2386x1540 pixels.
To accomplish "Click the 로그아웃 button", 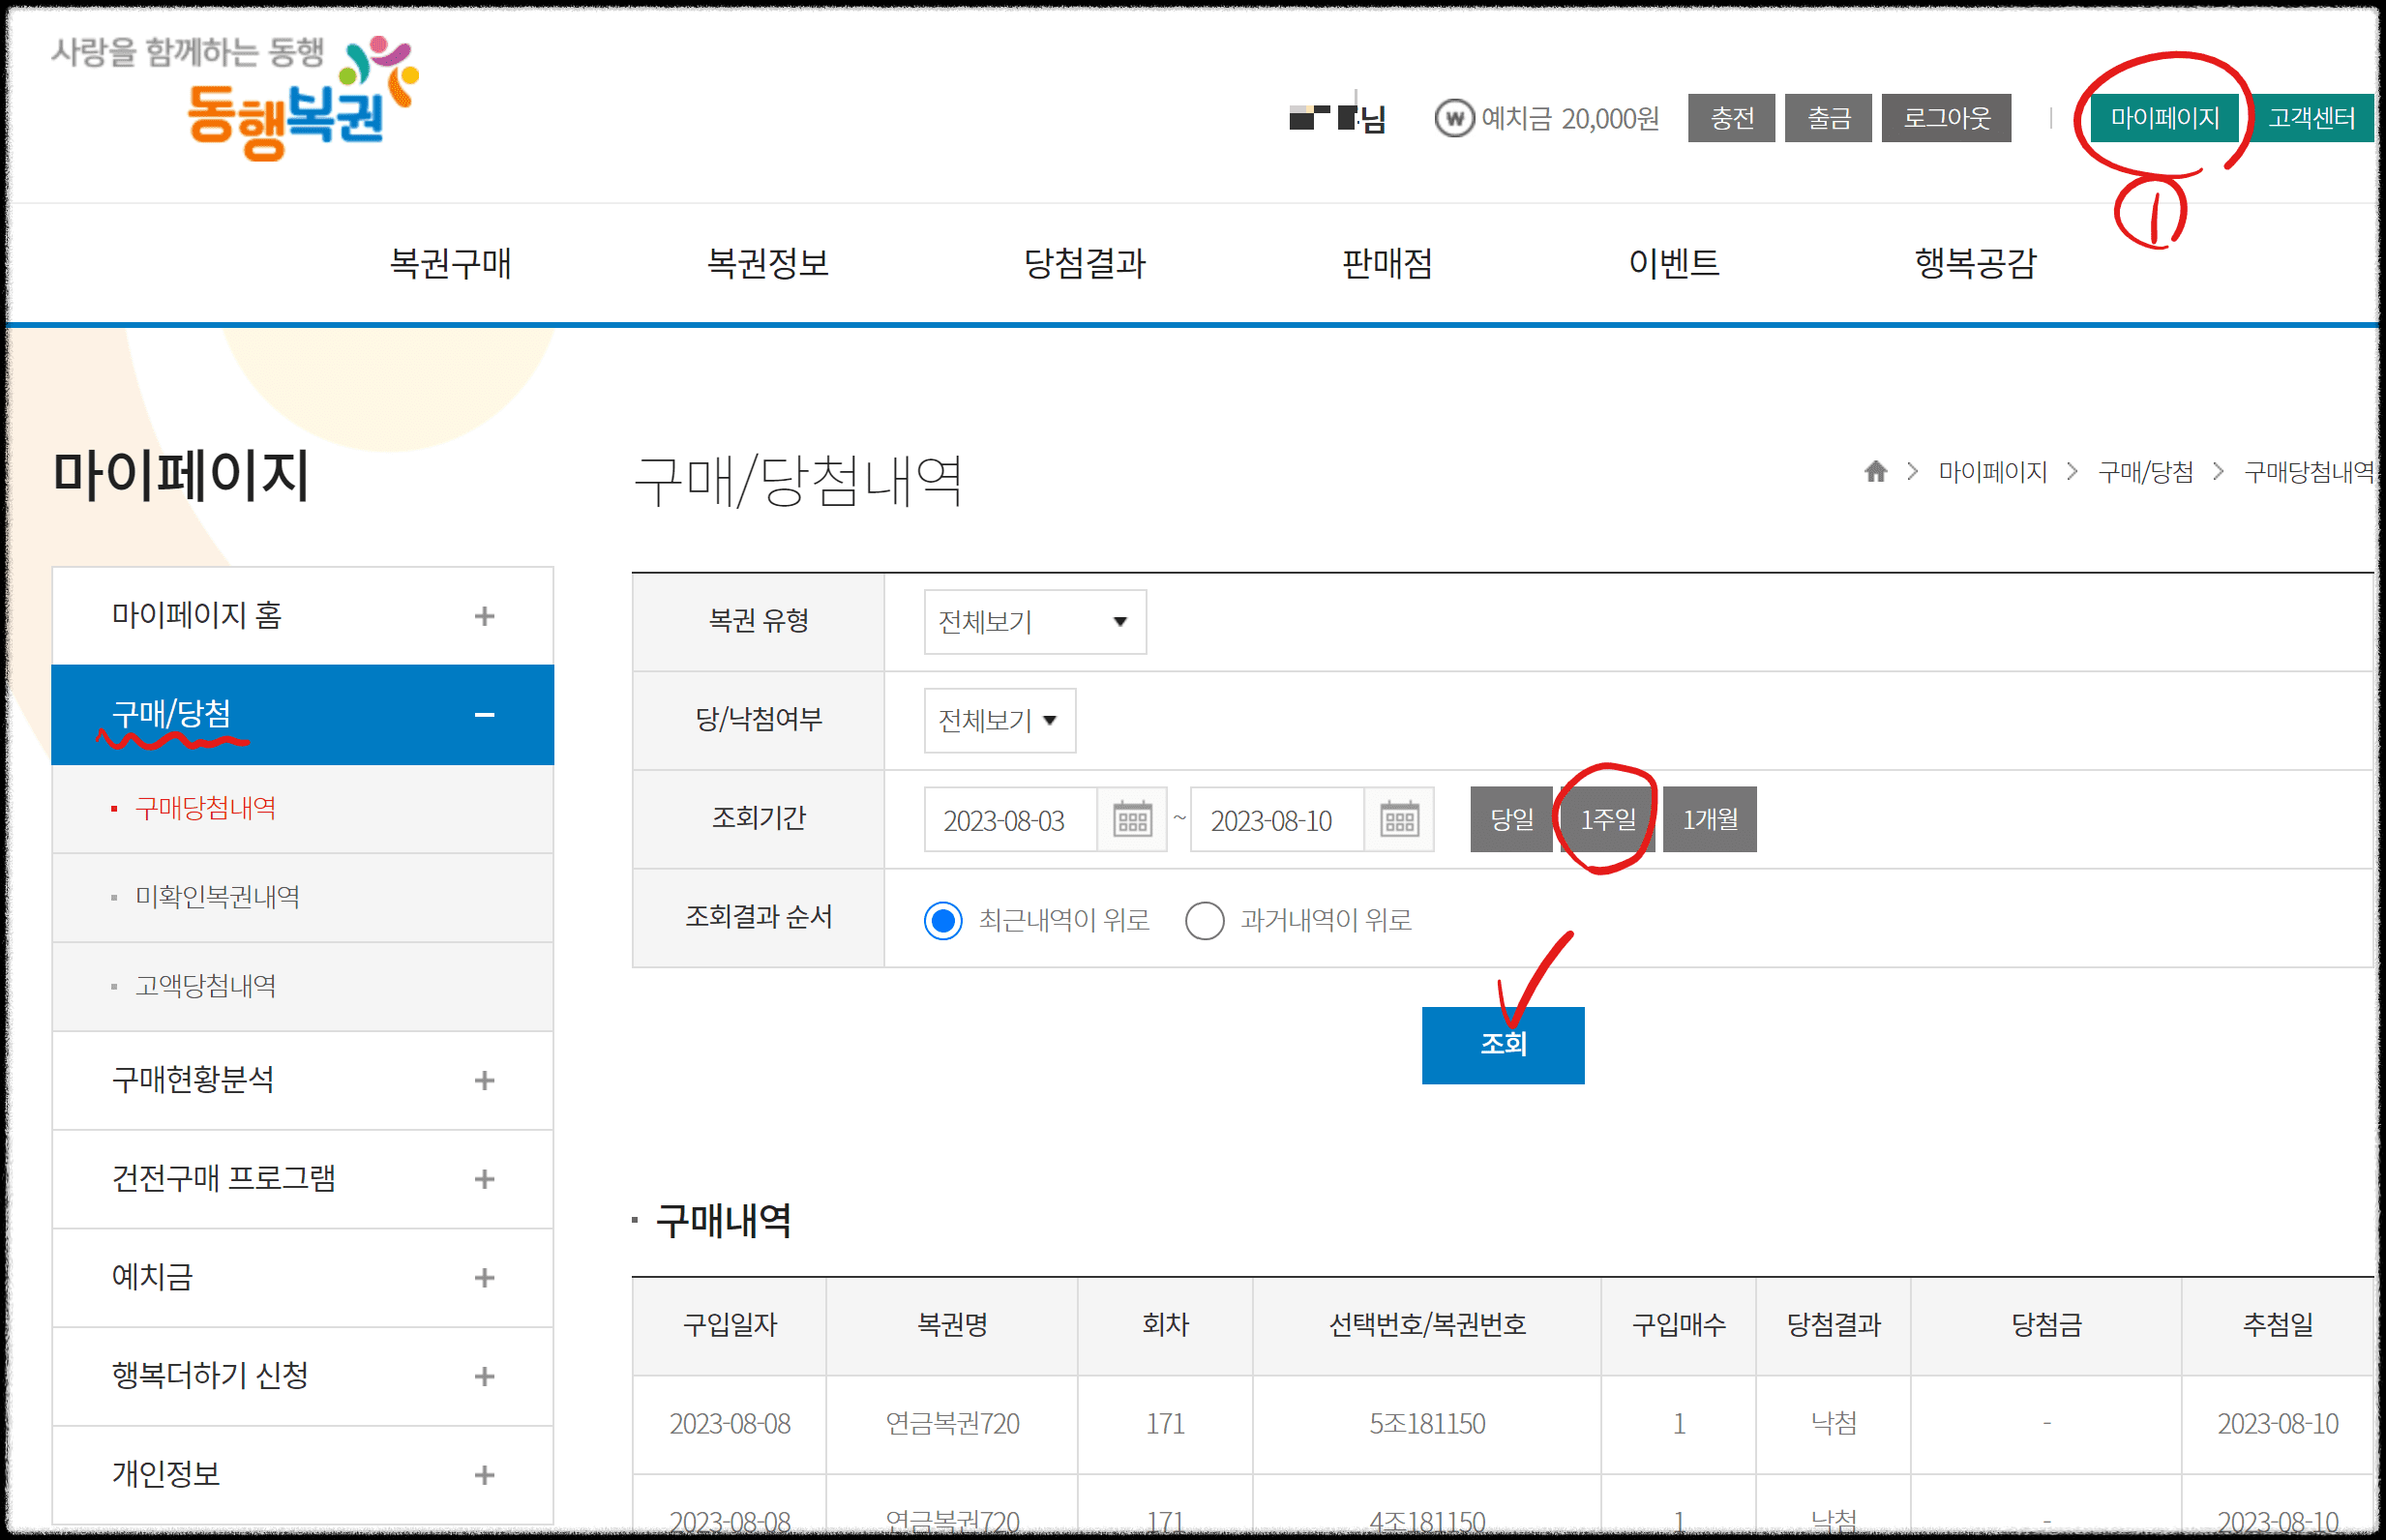I will tap(1946, 118).
